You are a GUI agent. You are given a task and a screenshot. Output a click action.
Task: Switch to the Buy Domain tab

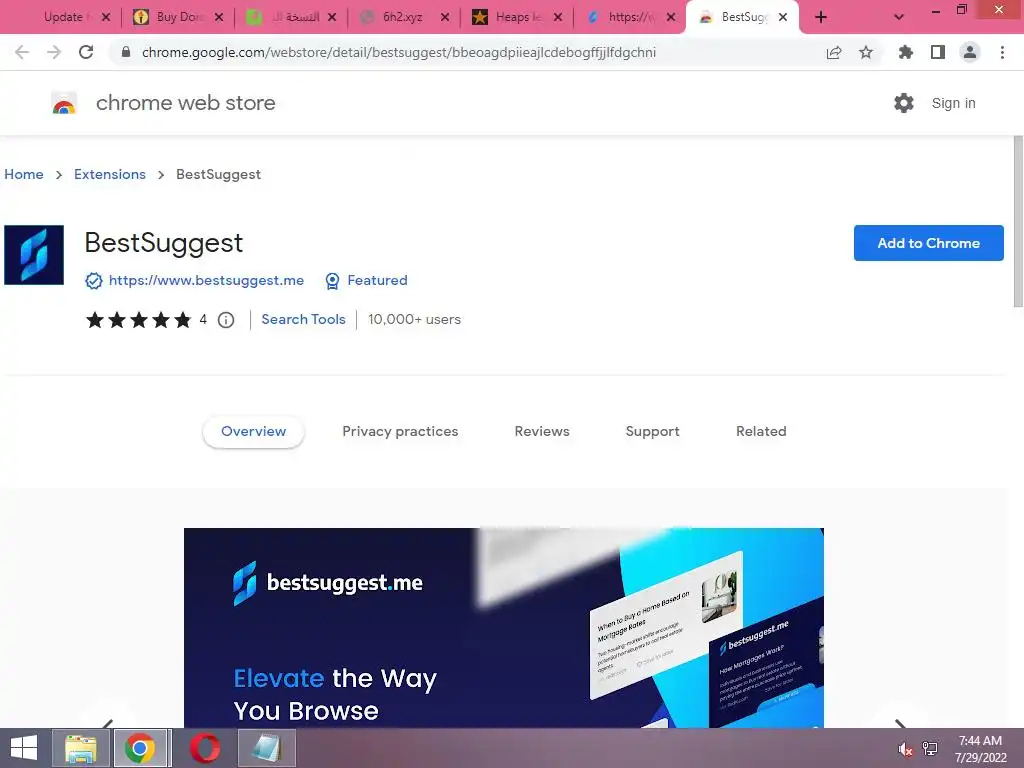[x=178, y=17]
